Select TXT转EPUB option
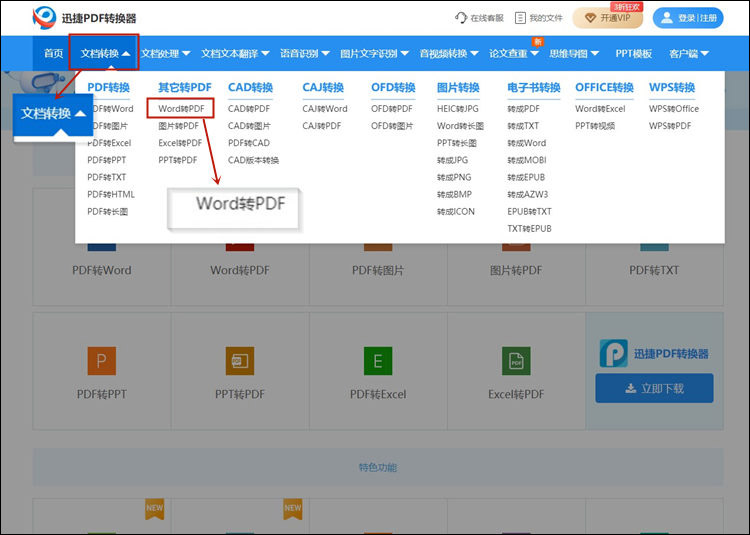The image size is (750, 535). 529,229
